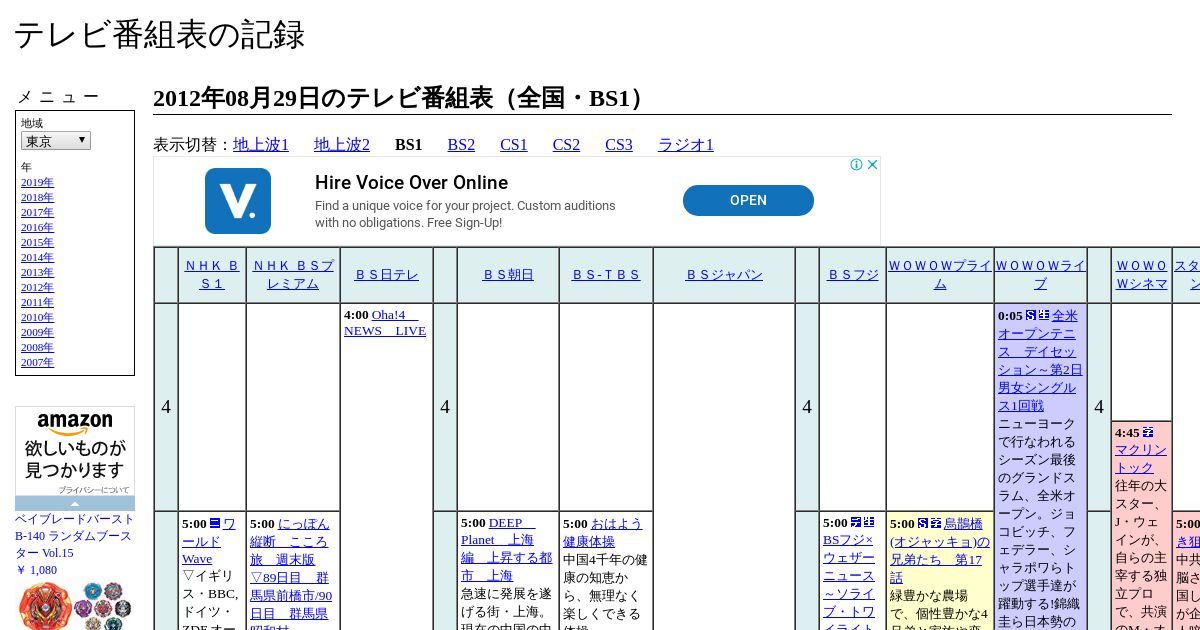1200x630 pixels.
Task: Open the ＷＯＷＯＷプライム channel link
Action: (940, 275)
